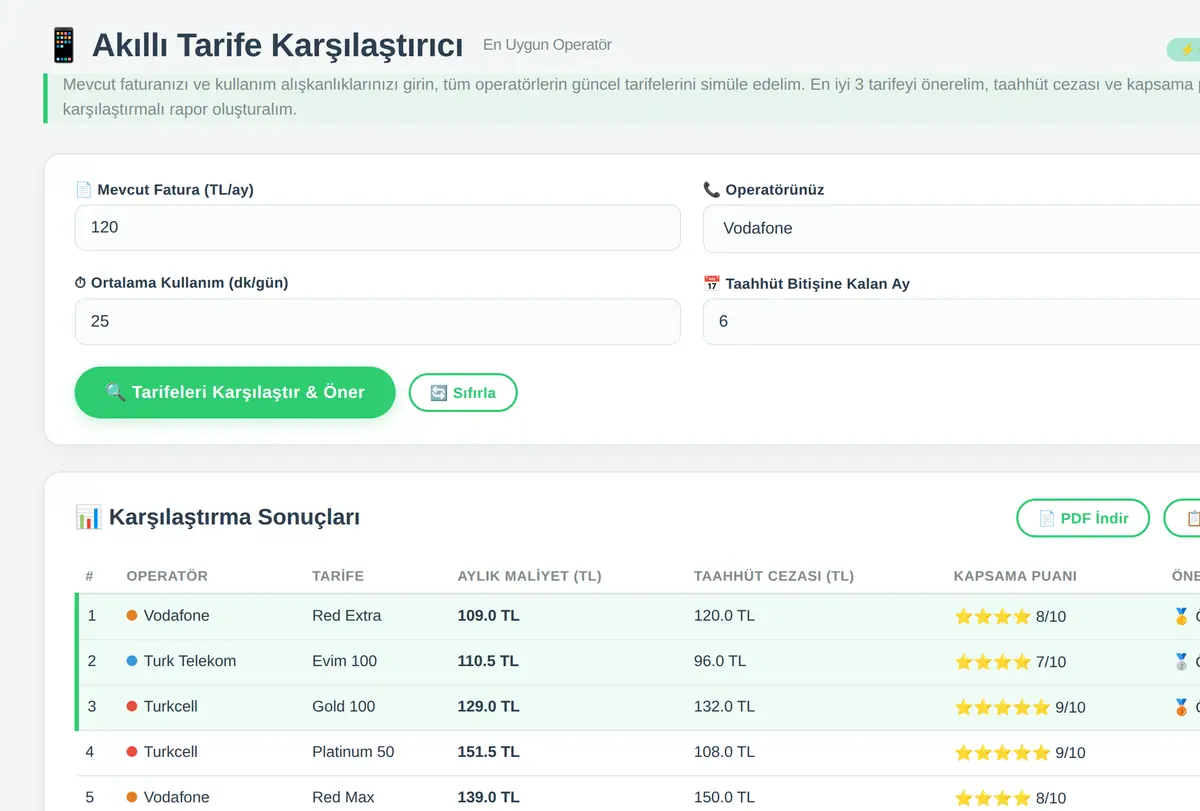Image resolution: width=1200 pixels, height=811 pixels.
Task: Click the Red Max tariff name
Action: (343, 798)
